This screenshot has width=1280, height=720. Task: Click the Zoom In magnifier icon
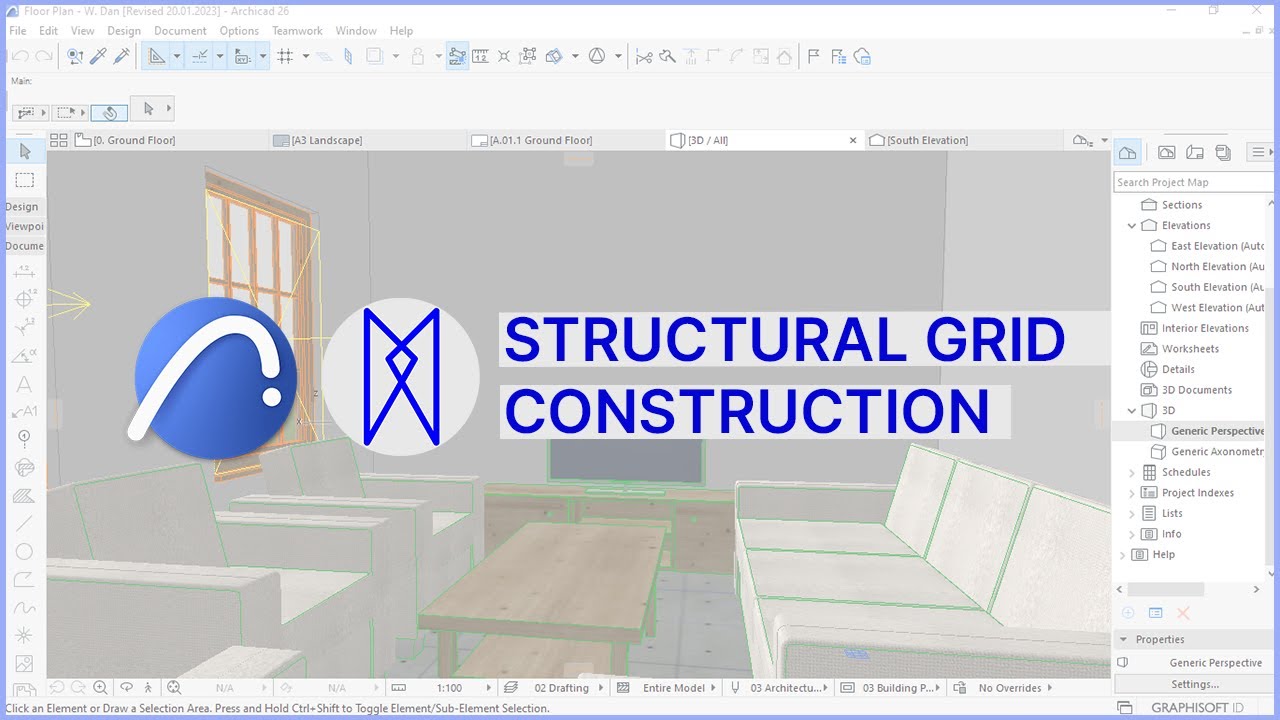[100, 687]
